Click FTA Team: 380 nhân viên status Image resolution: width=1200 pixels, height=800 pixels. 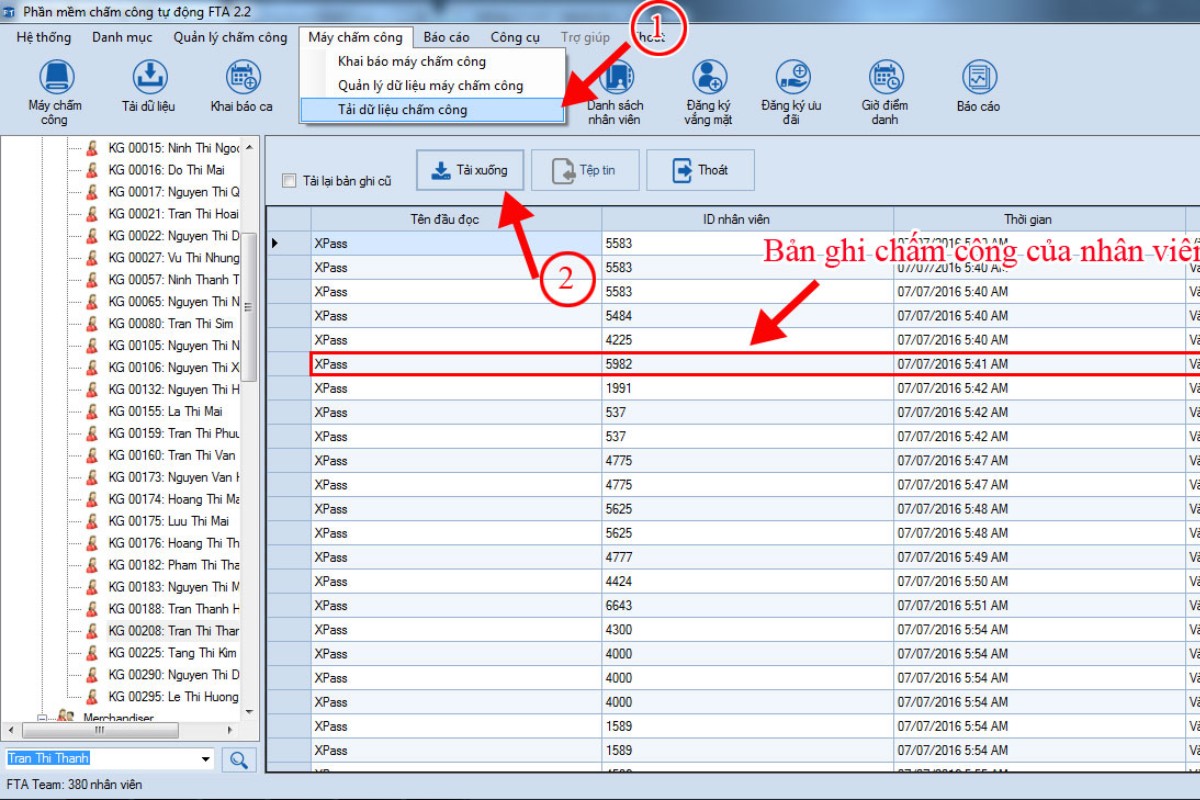[74, 785]
